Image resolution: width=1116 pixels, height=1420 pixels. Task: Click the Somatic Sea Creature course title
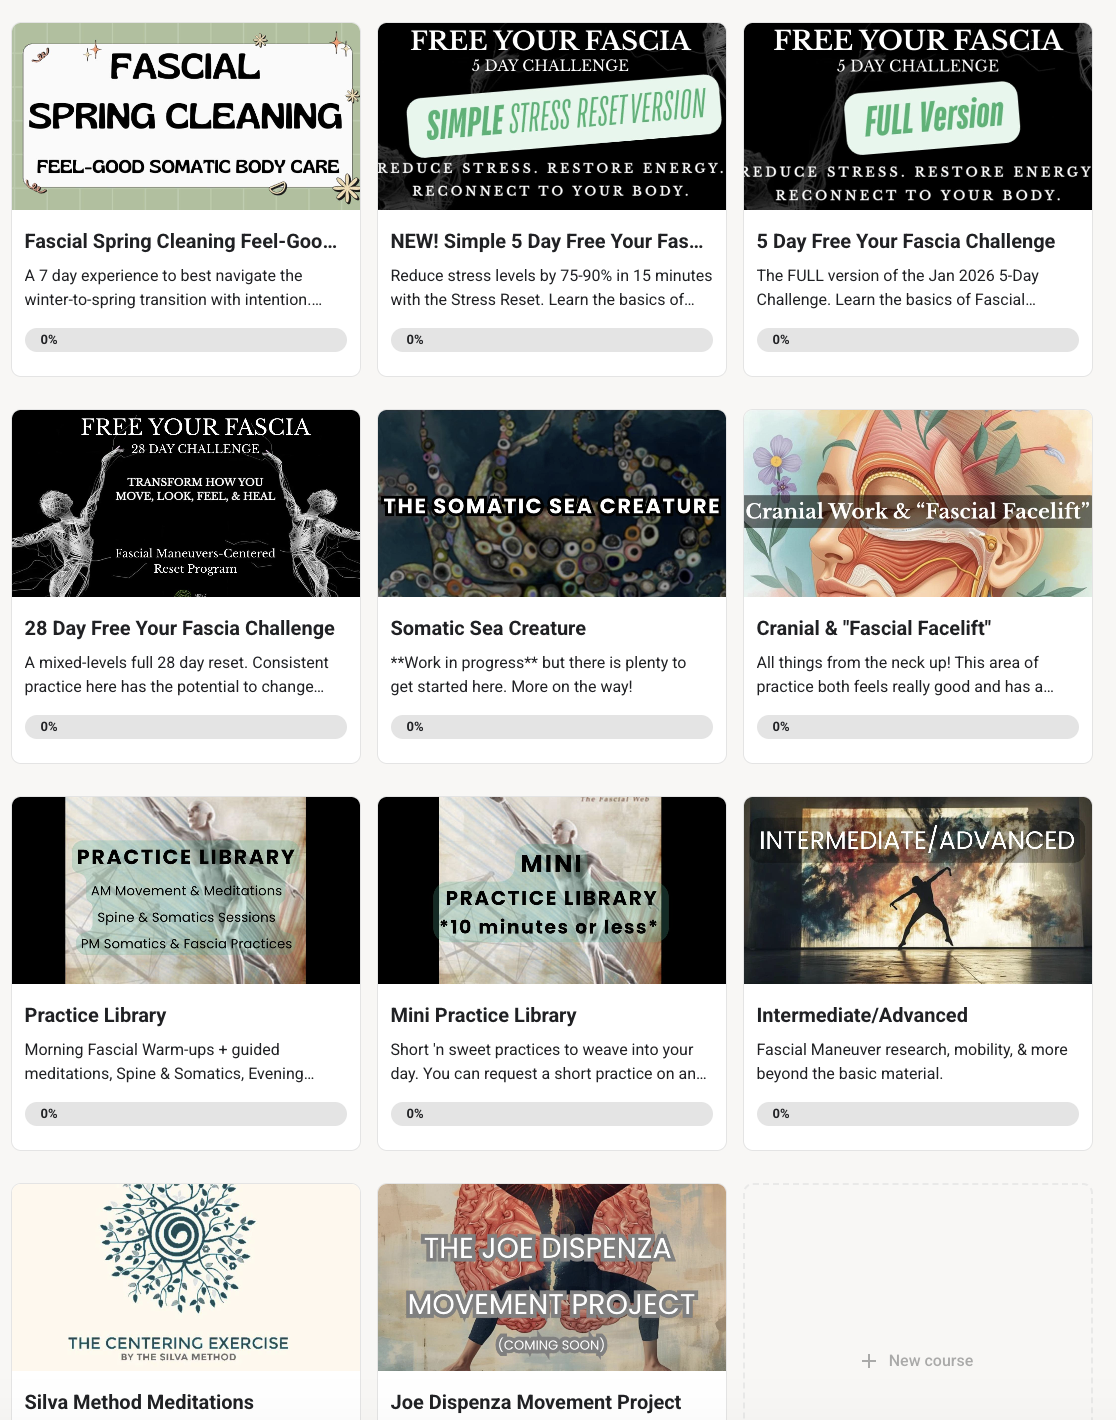point(488,628)
